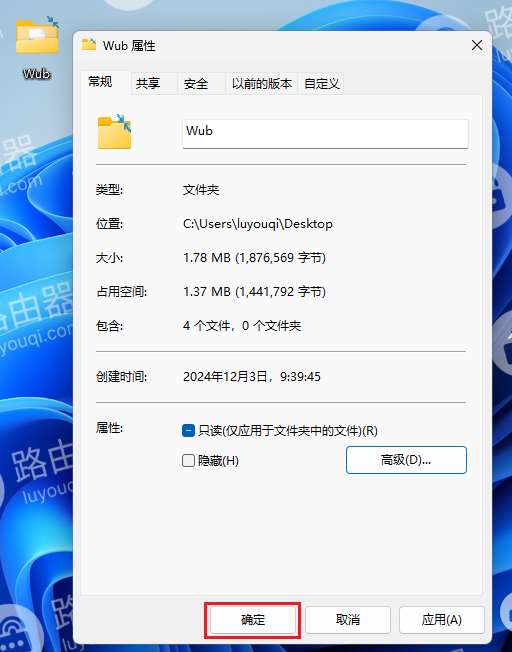Click the Wub label under the desktop folder
The height and width of the screenshot is (652, 512).
[x=37, y=74]
